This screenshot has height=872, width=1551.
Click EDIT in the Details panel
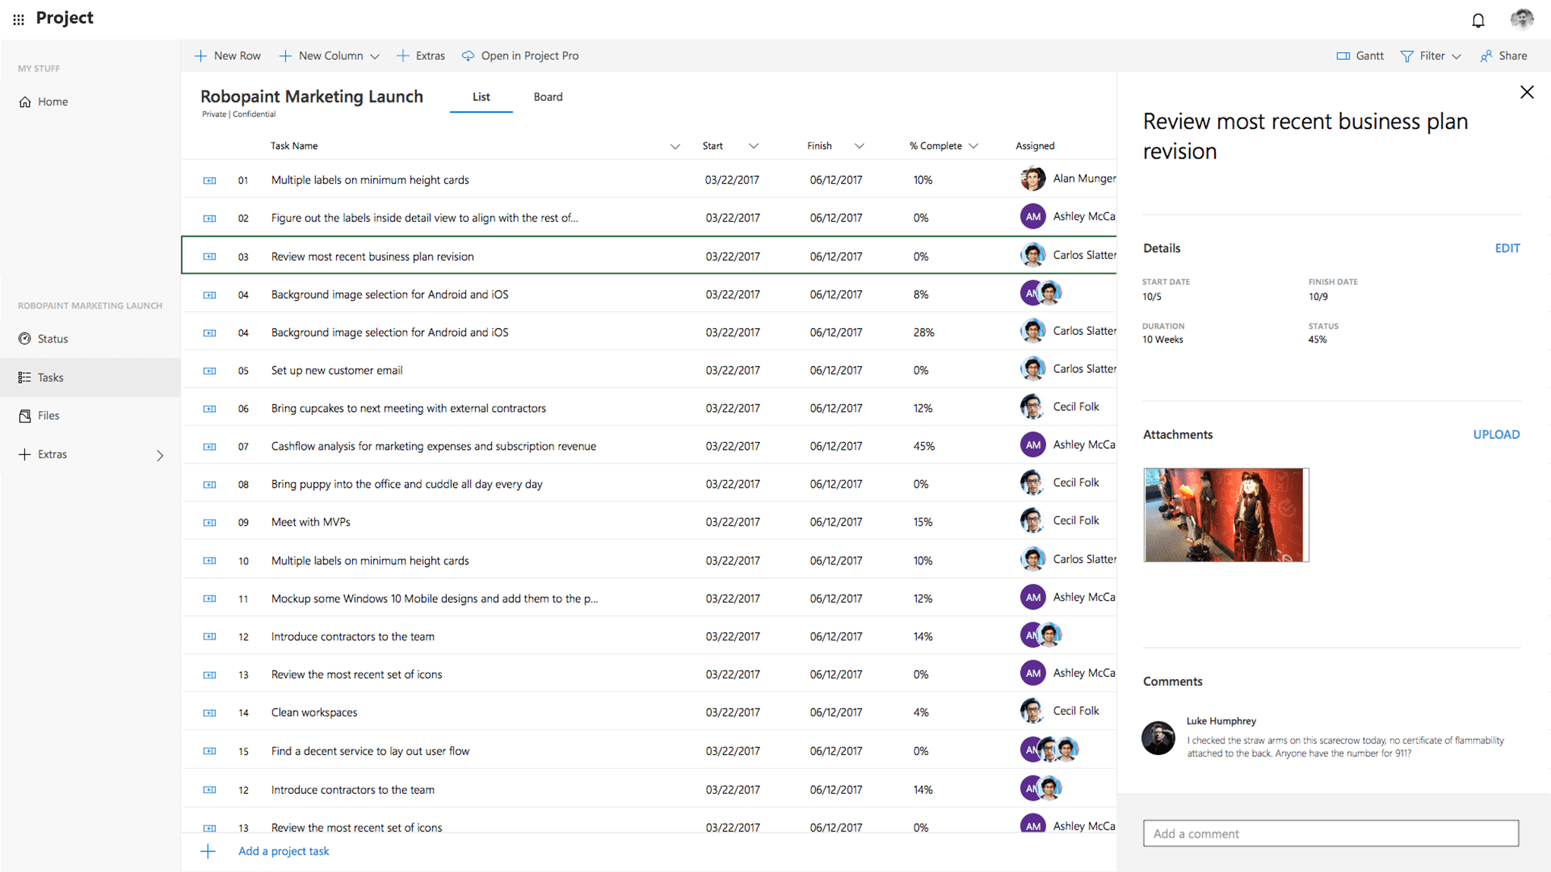pyautogui.click(x=1507, y=248)
